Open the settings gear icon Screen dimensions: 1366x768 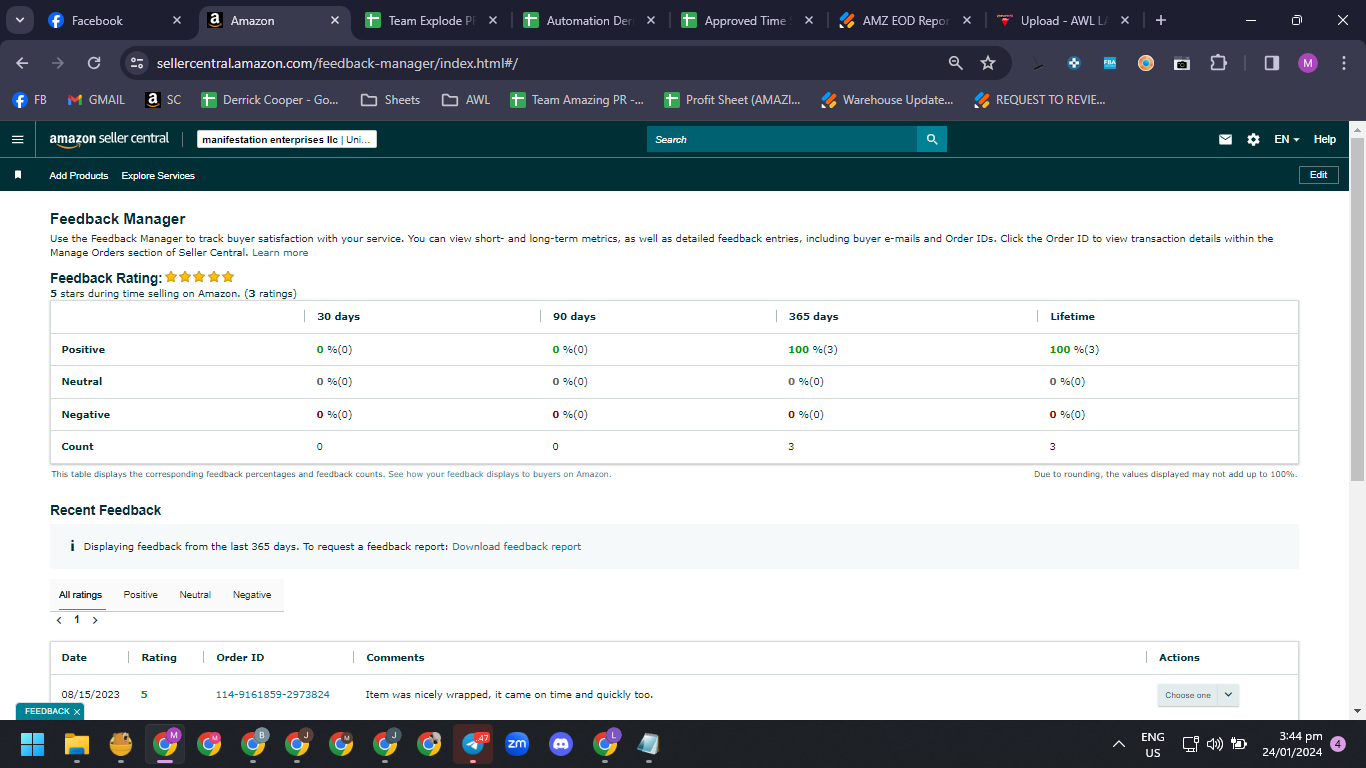[1253, 140]
